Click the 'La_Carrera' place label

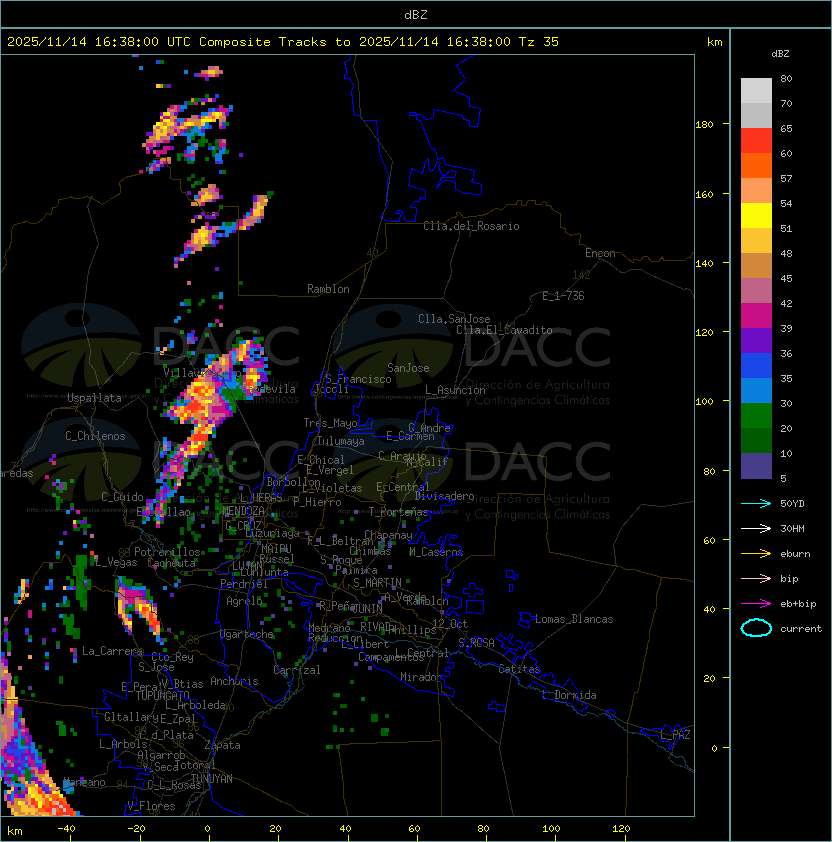pos(113,651)
